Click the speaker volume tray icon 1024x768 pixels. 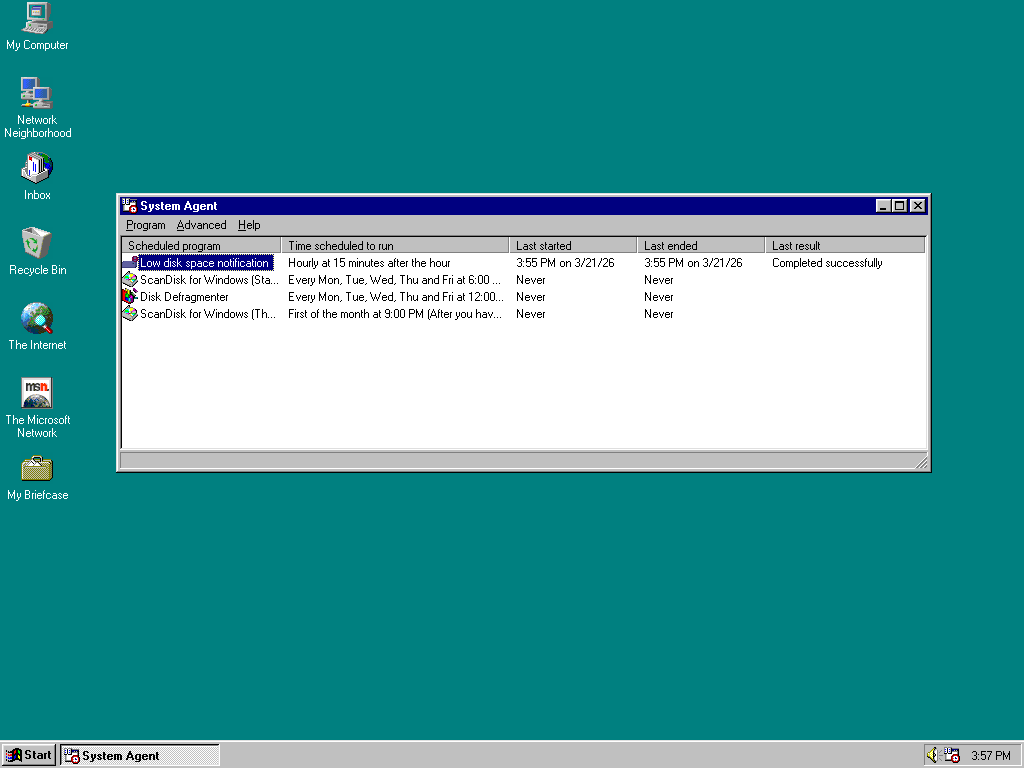tap(932, 755)
